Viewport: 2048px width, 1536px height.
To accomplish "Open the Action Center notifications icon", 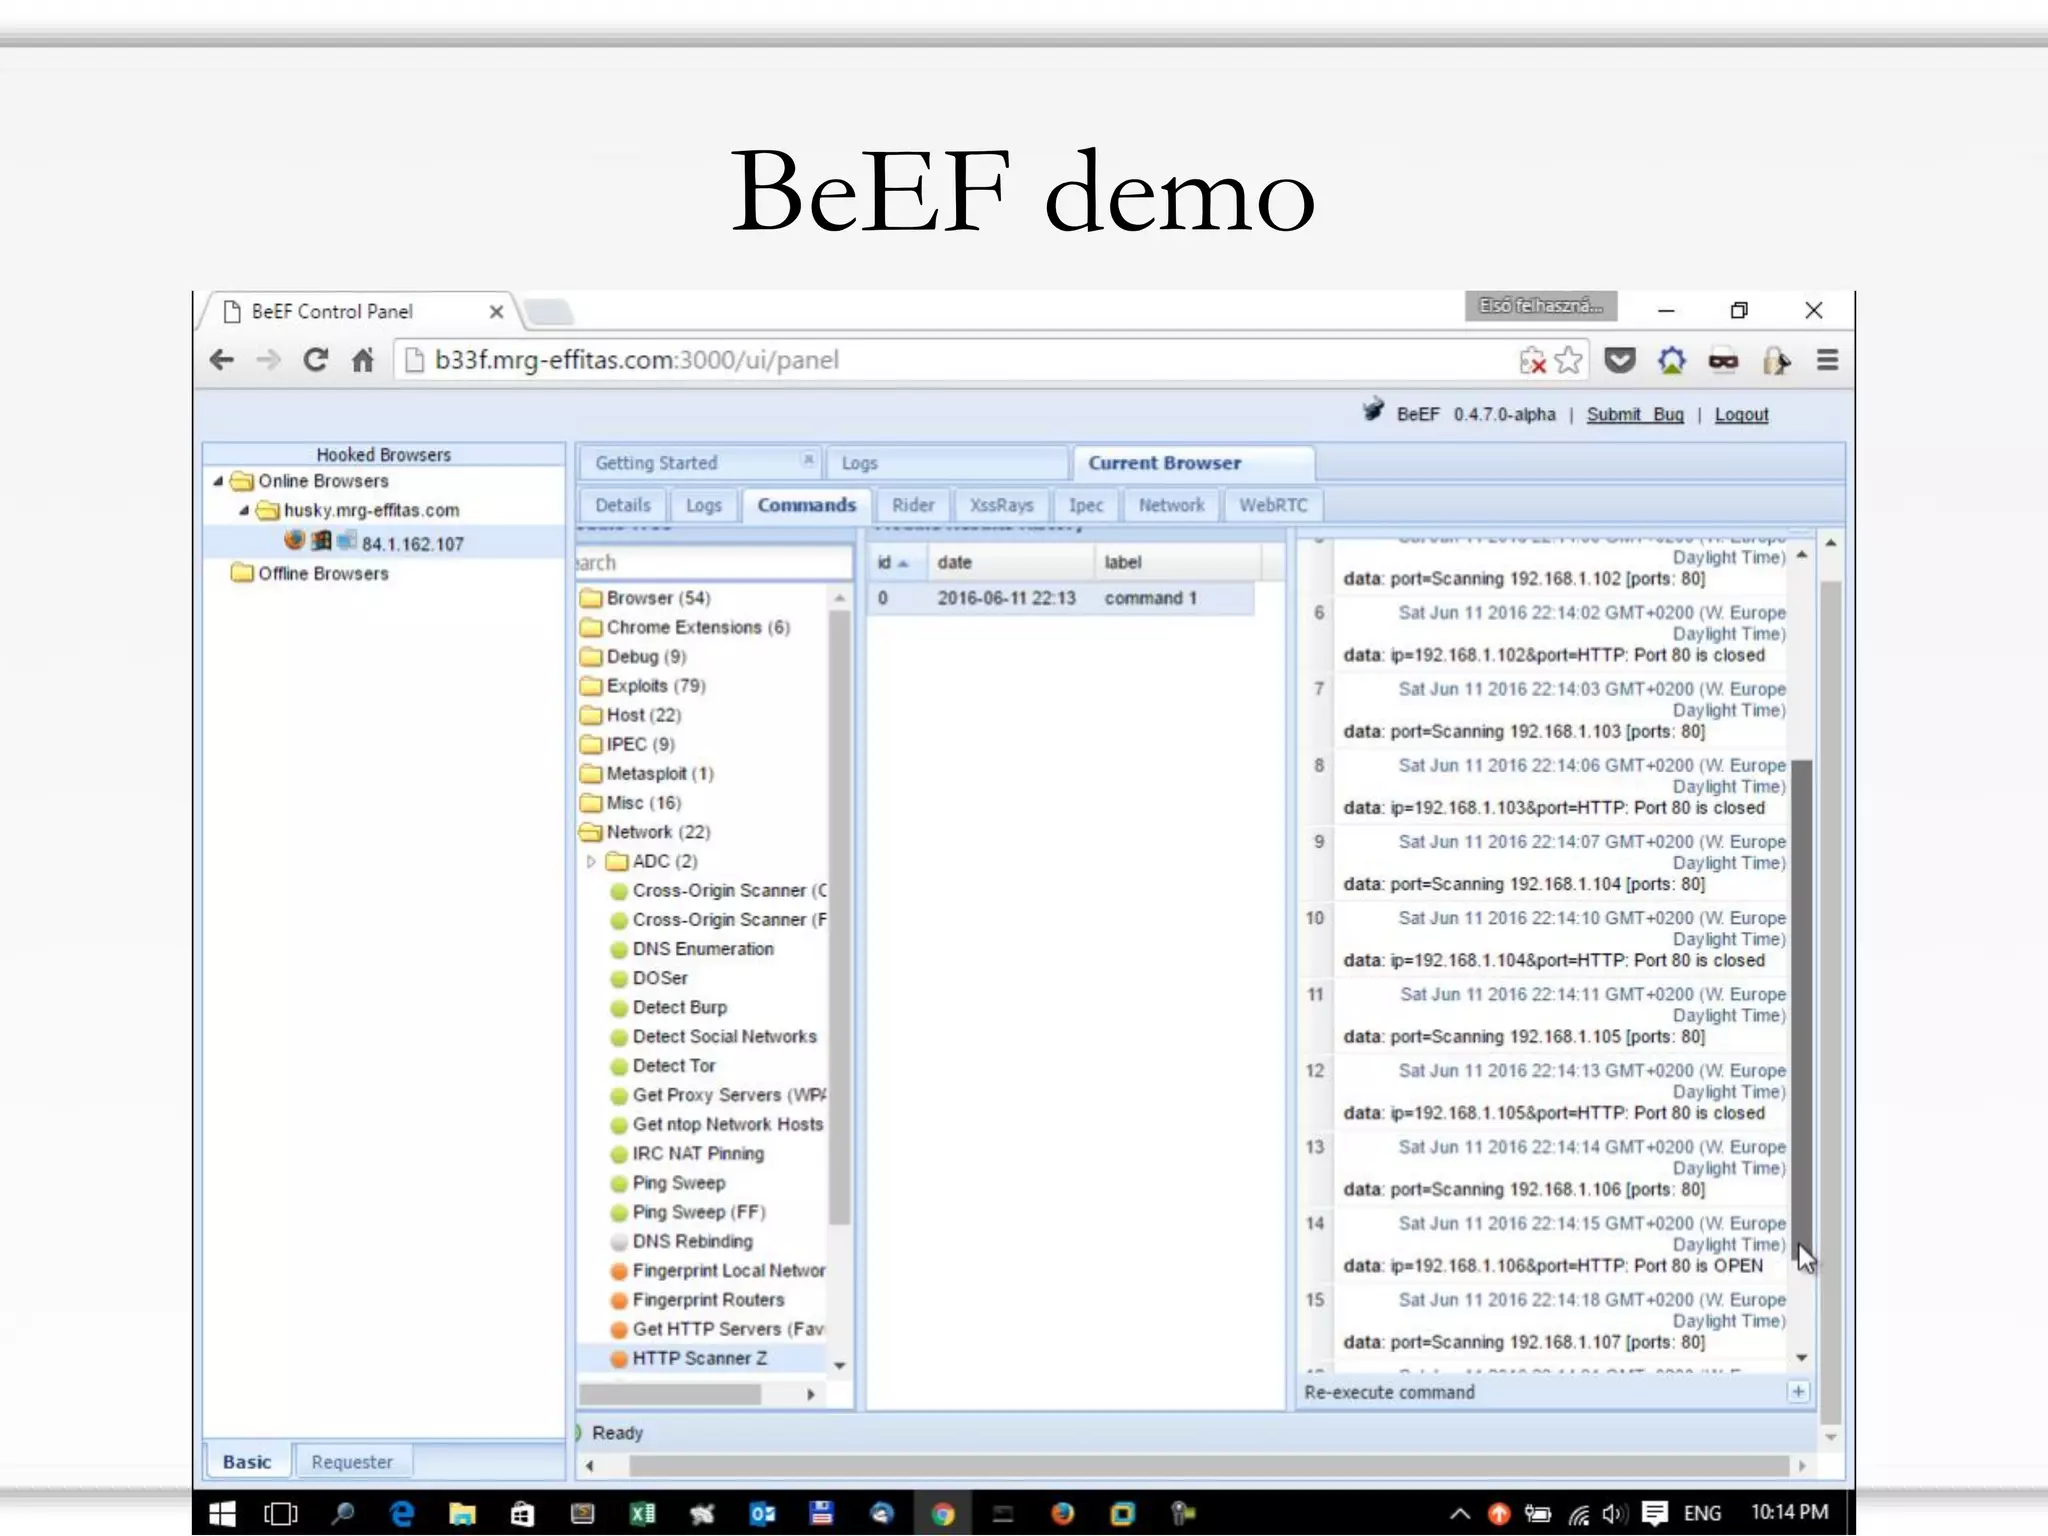I will 1654,1513.
